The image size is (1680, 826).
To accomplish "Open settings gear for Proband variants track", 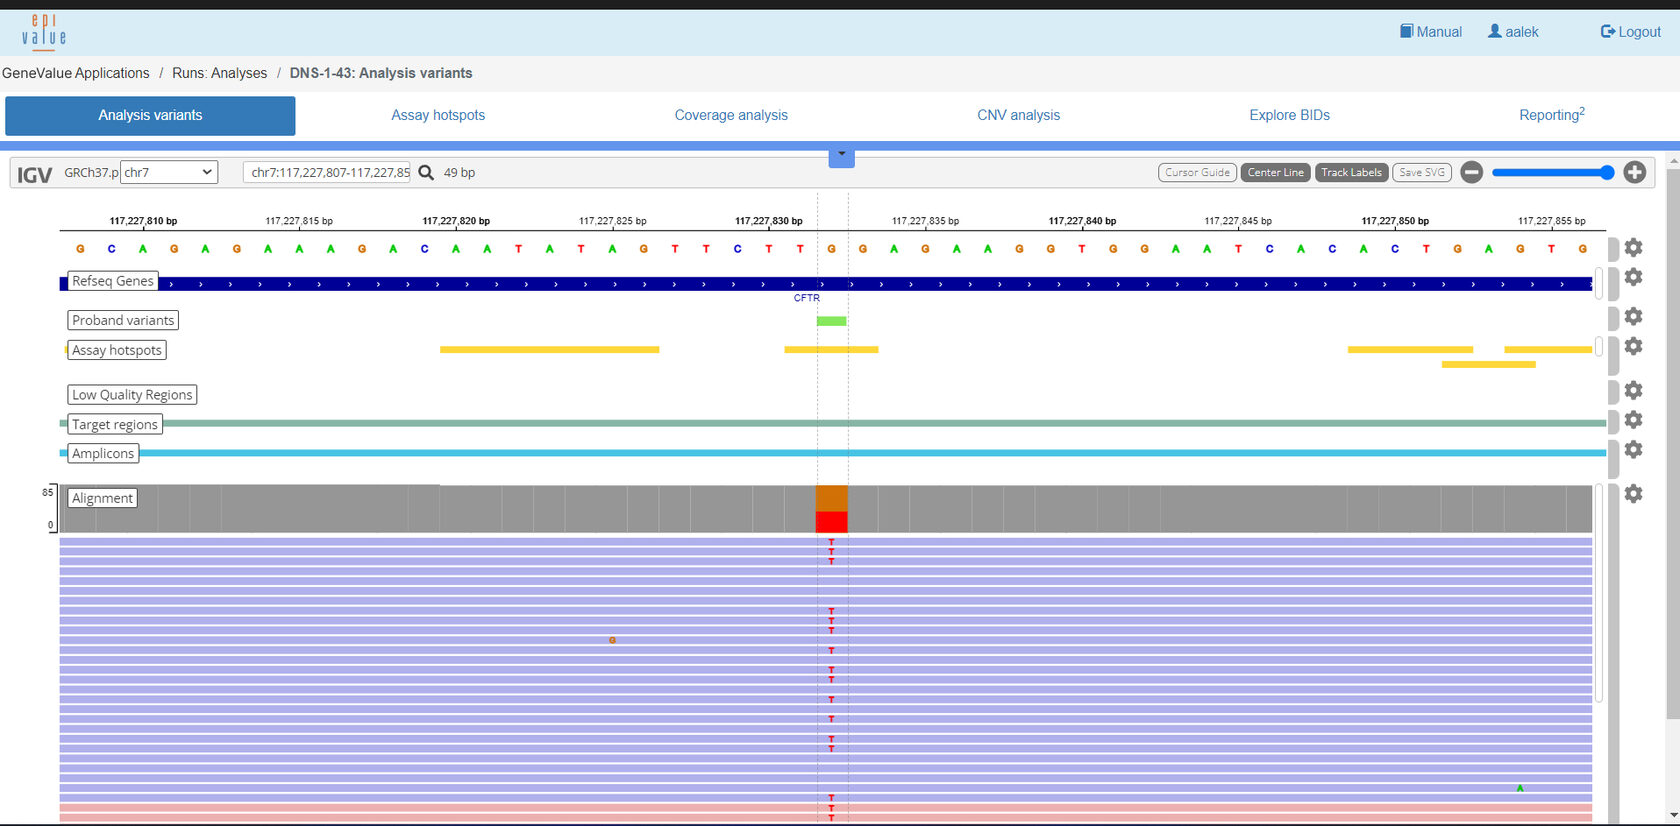I will point(1633,316).
